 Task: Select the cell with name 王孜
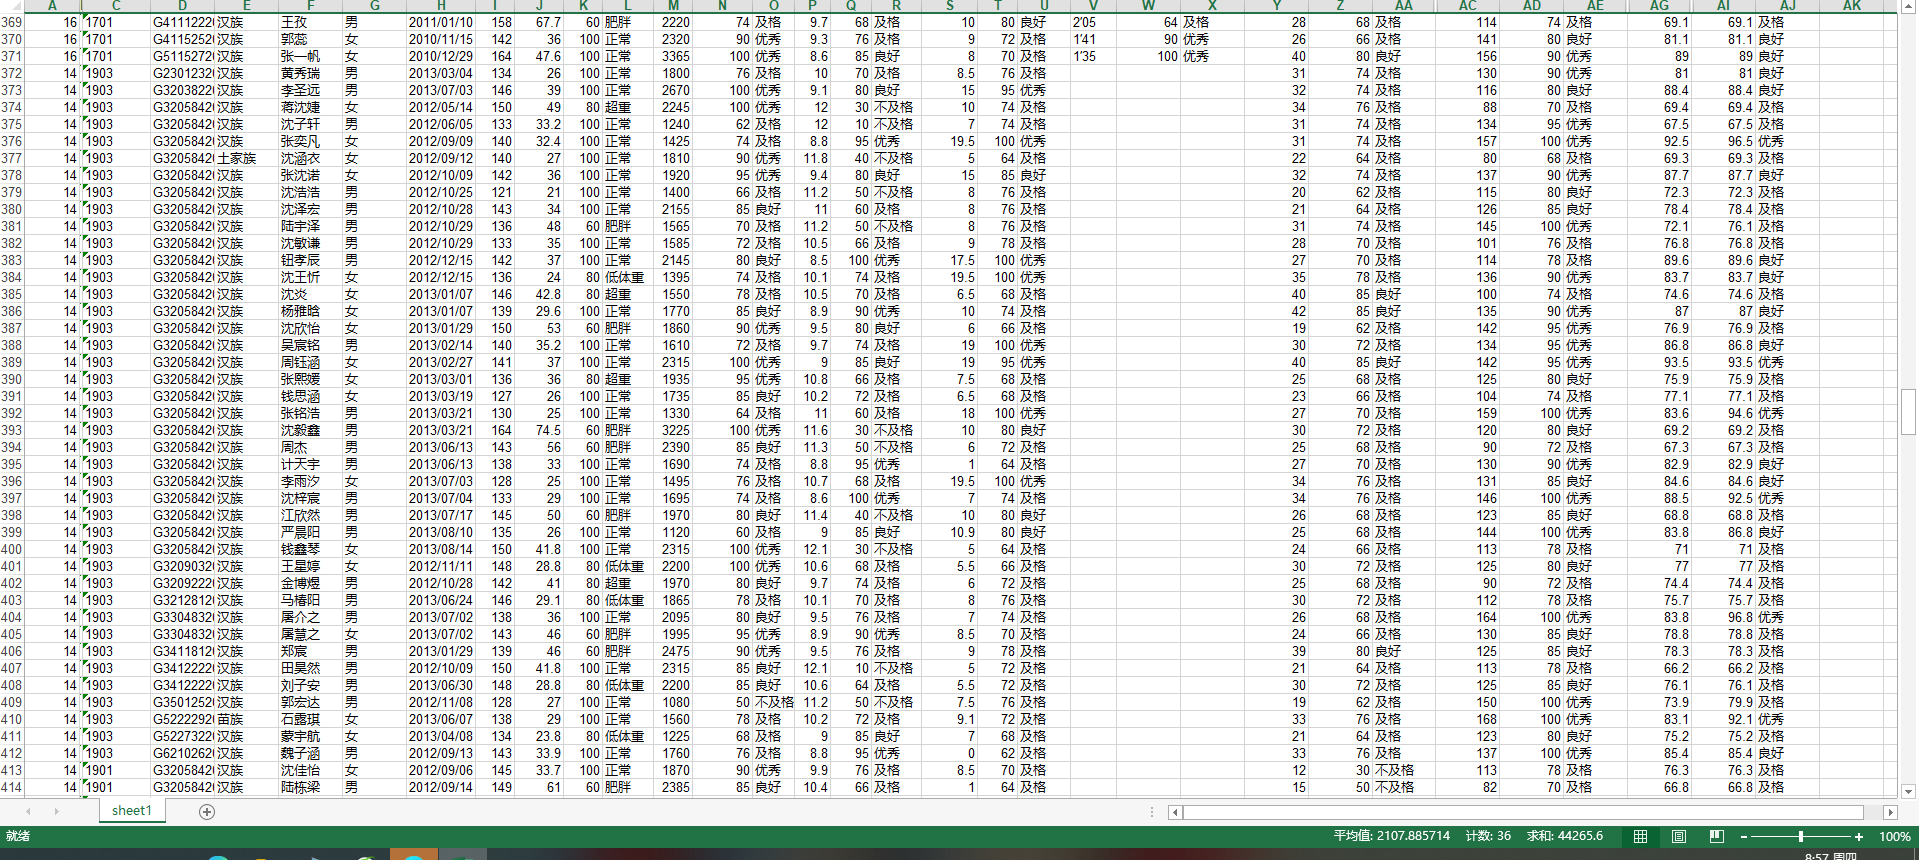(310, 22)
